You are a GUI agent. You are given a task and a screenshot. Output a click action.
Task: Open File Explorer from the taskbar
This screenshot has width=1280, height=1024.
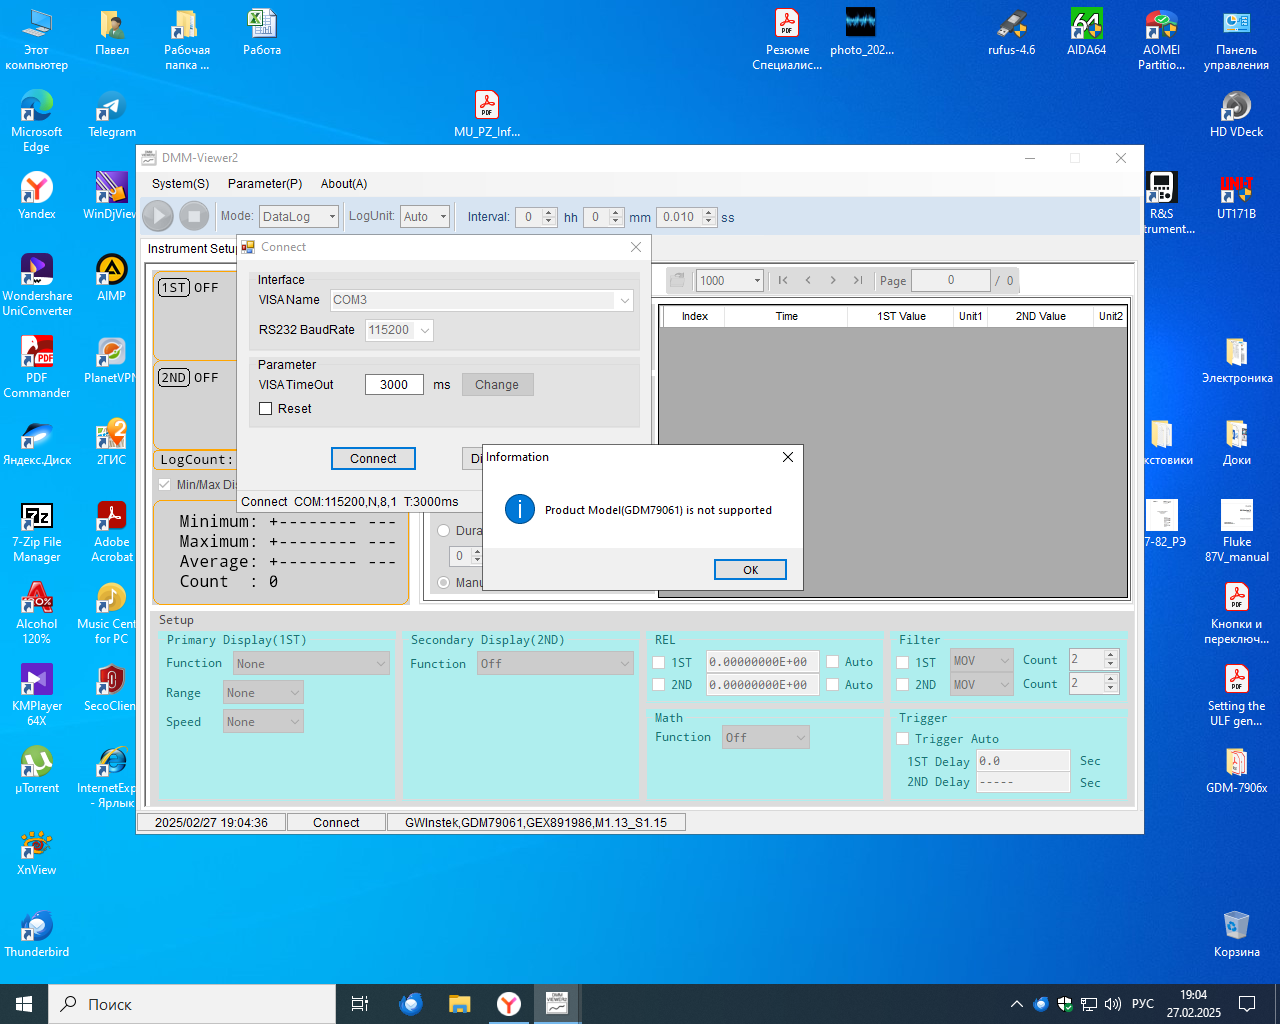(x=459, y=1004)
